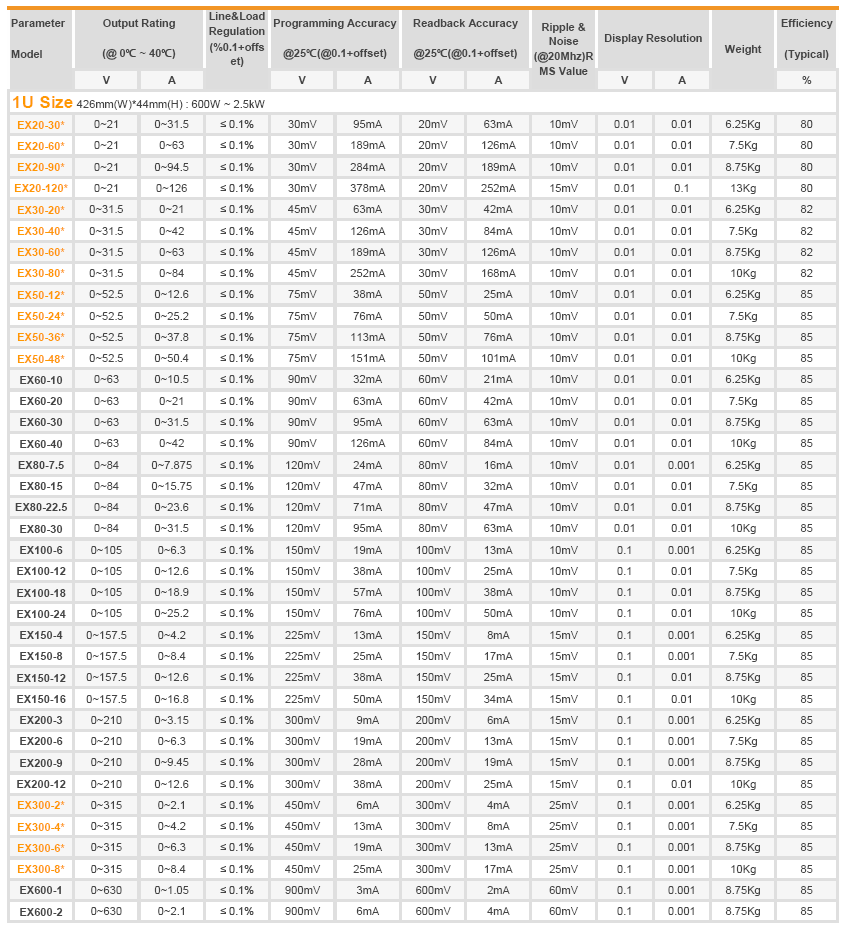The width and height of the screenshot is (843, 928).
Task: Select the EX300-4* model name
Action: pos(41,827)
